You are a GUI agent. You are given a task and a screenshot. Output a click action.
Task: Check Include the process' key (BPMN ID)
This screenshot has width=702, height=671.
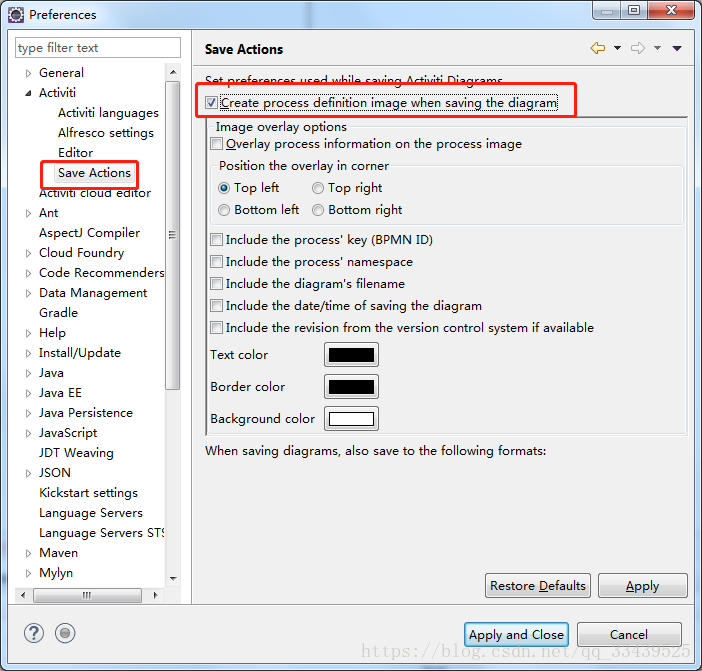pyautogui.click(x=217, y=239)
